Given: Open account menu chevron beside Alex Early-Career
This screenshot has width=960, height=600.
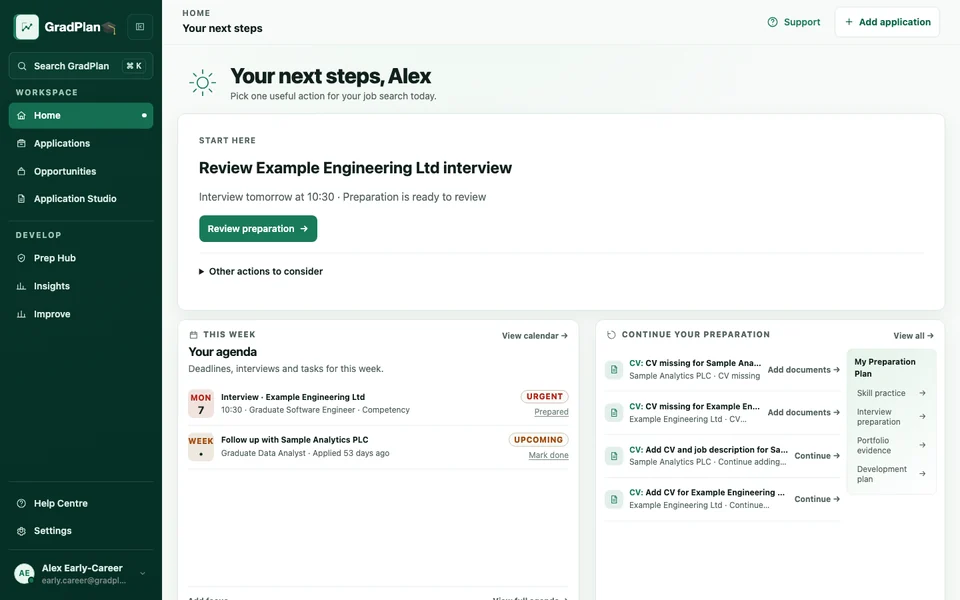Looking at the screenshot, I should click(143, 574).
